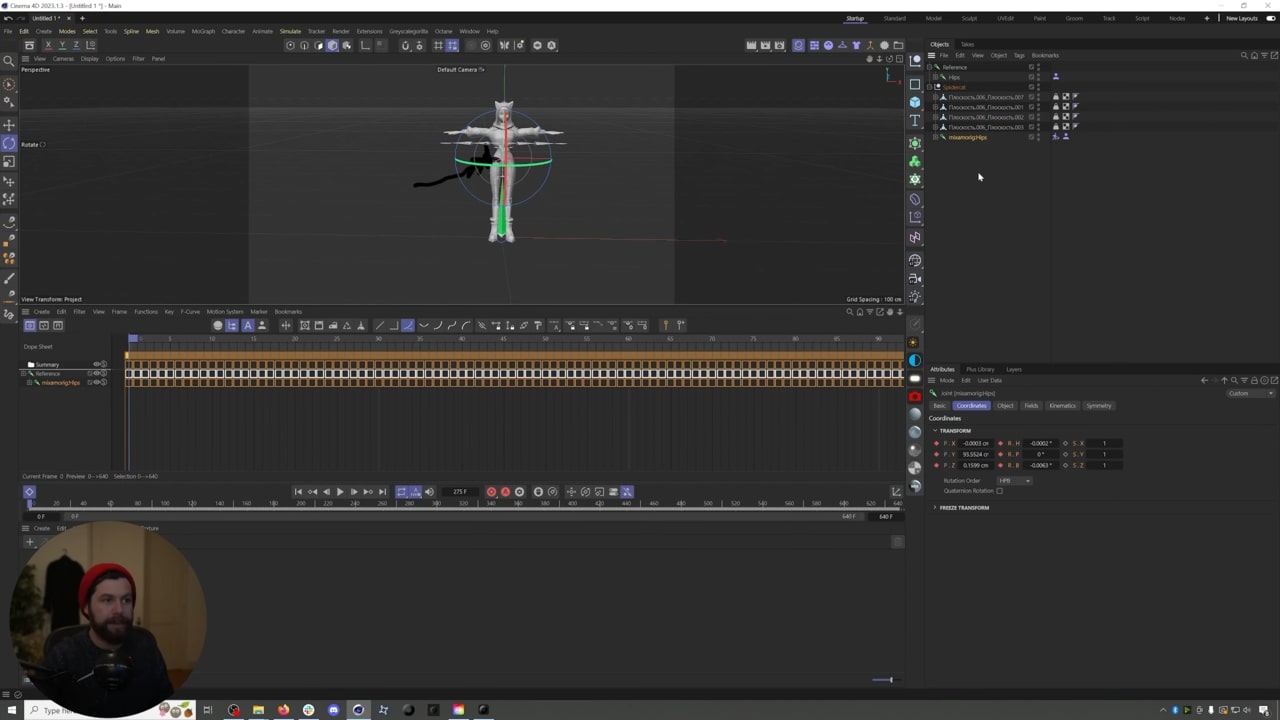Image resolution: width=1280 pixels, height=720 pixels.
Task: Expand the Hips joint in Objects tree
Action: (935, 77)
